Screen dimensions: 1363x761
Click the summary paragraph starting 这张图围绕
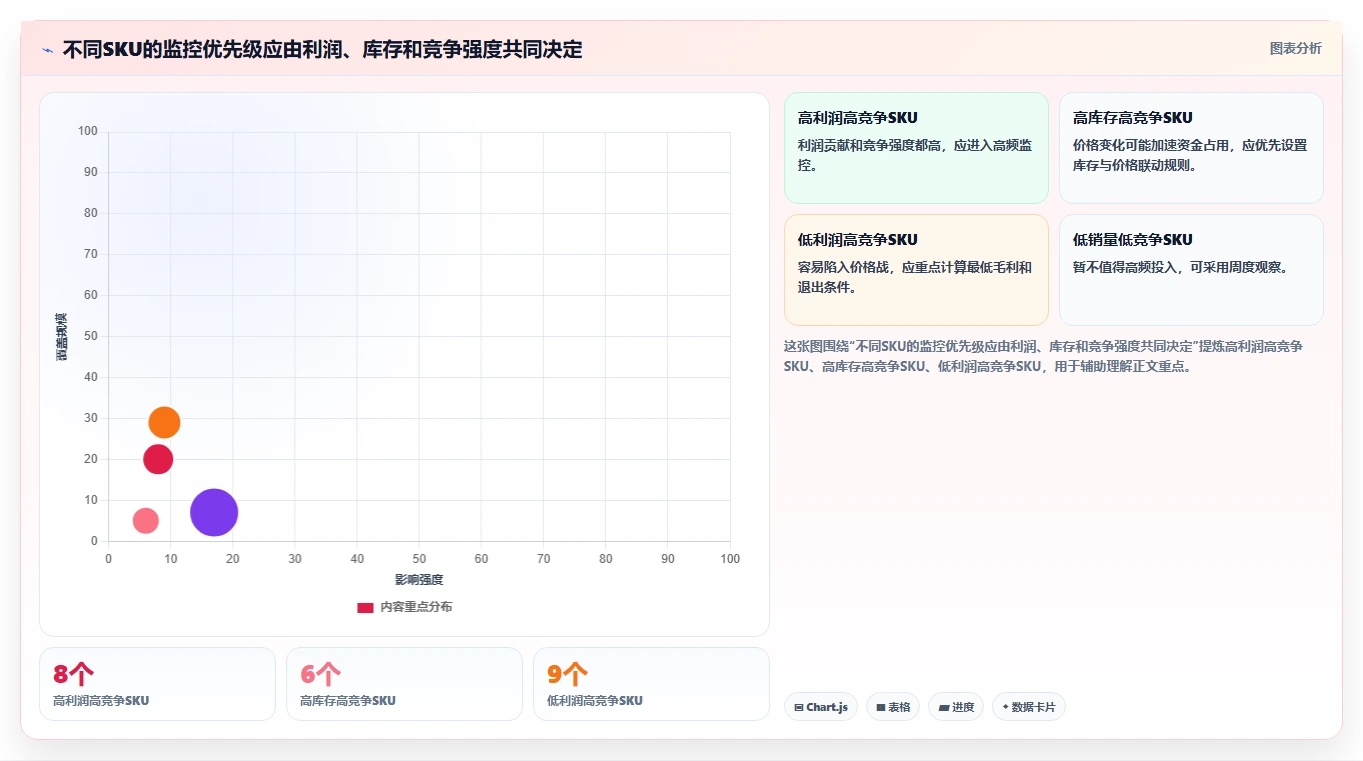[x=1044, y=356]
